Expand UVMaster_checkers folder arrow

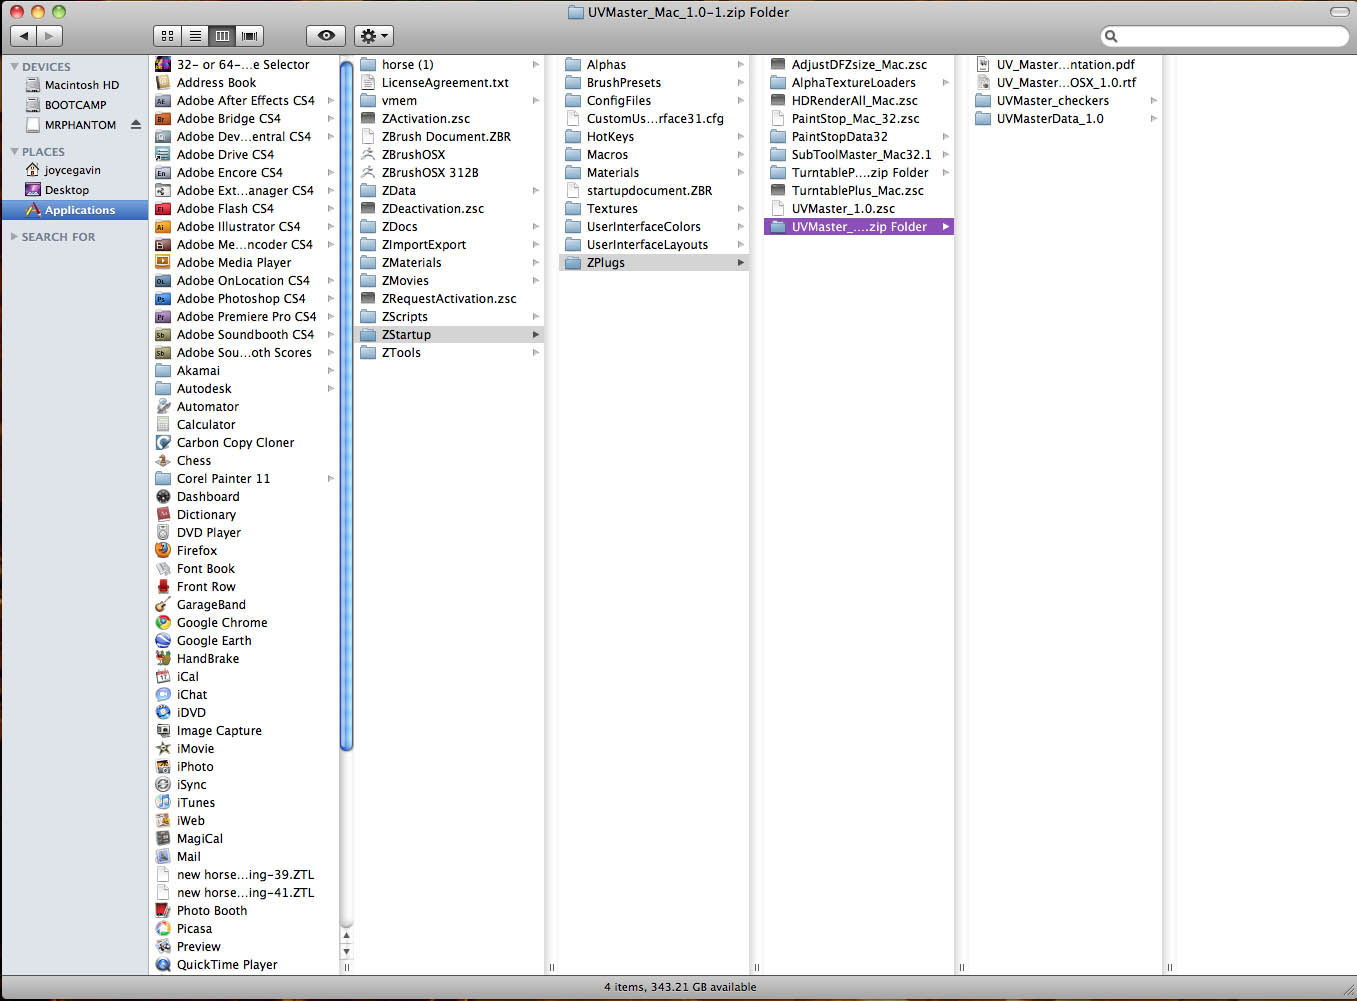pos(1153,101)
